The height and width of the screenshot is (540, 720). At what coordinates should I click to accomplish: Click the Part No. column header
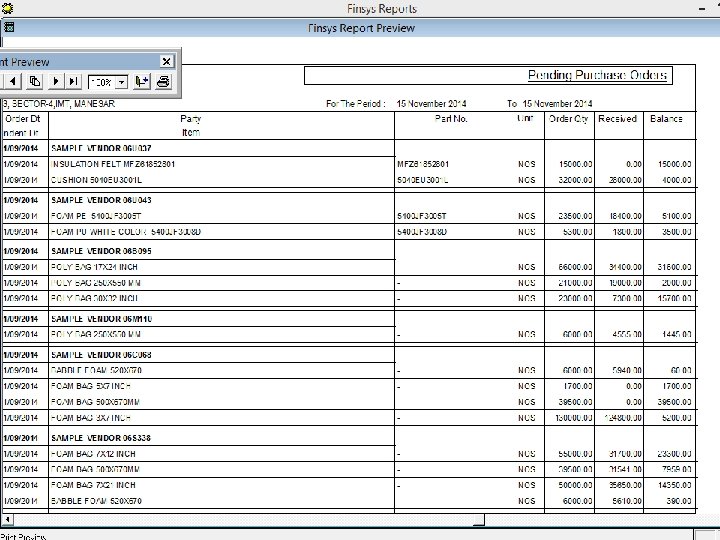451,118
